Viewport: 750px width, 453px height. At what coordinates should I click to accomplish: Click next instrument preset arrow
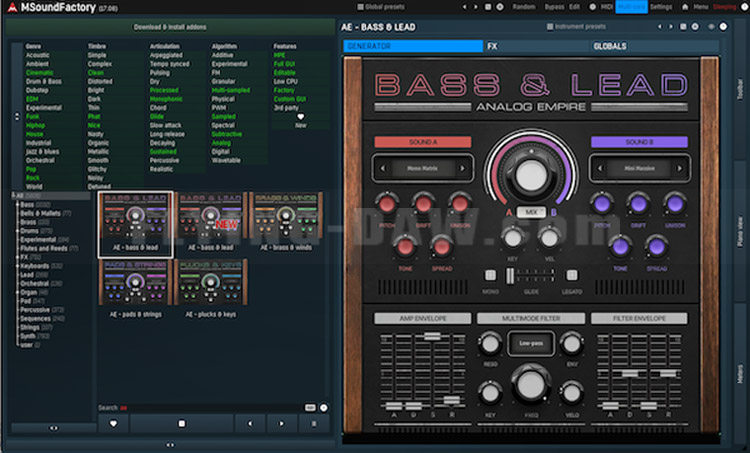coord(671,27)
